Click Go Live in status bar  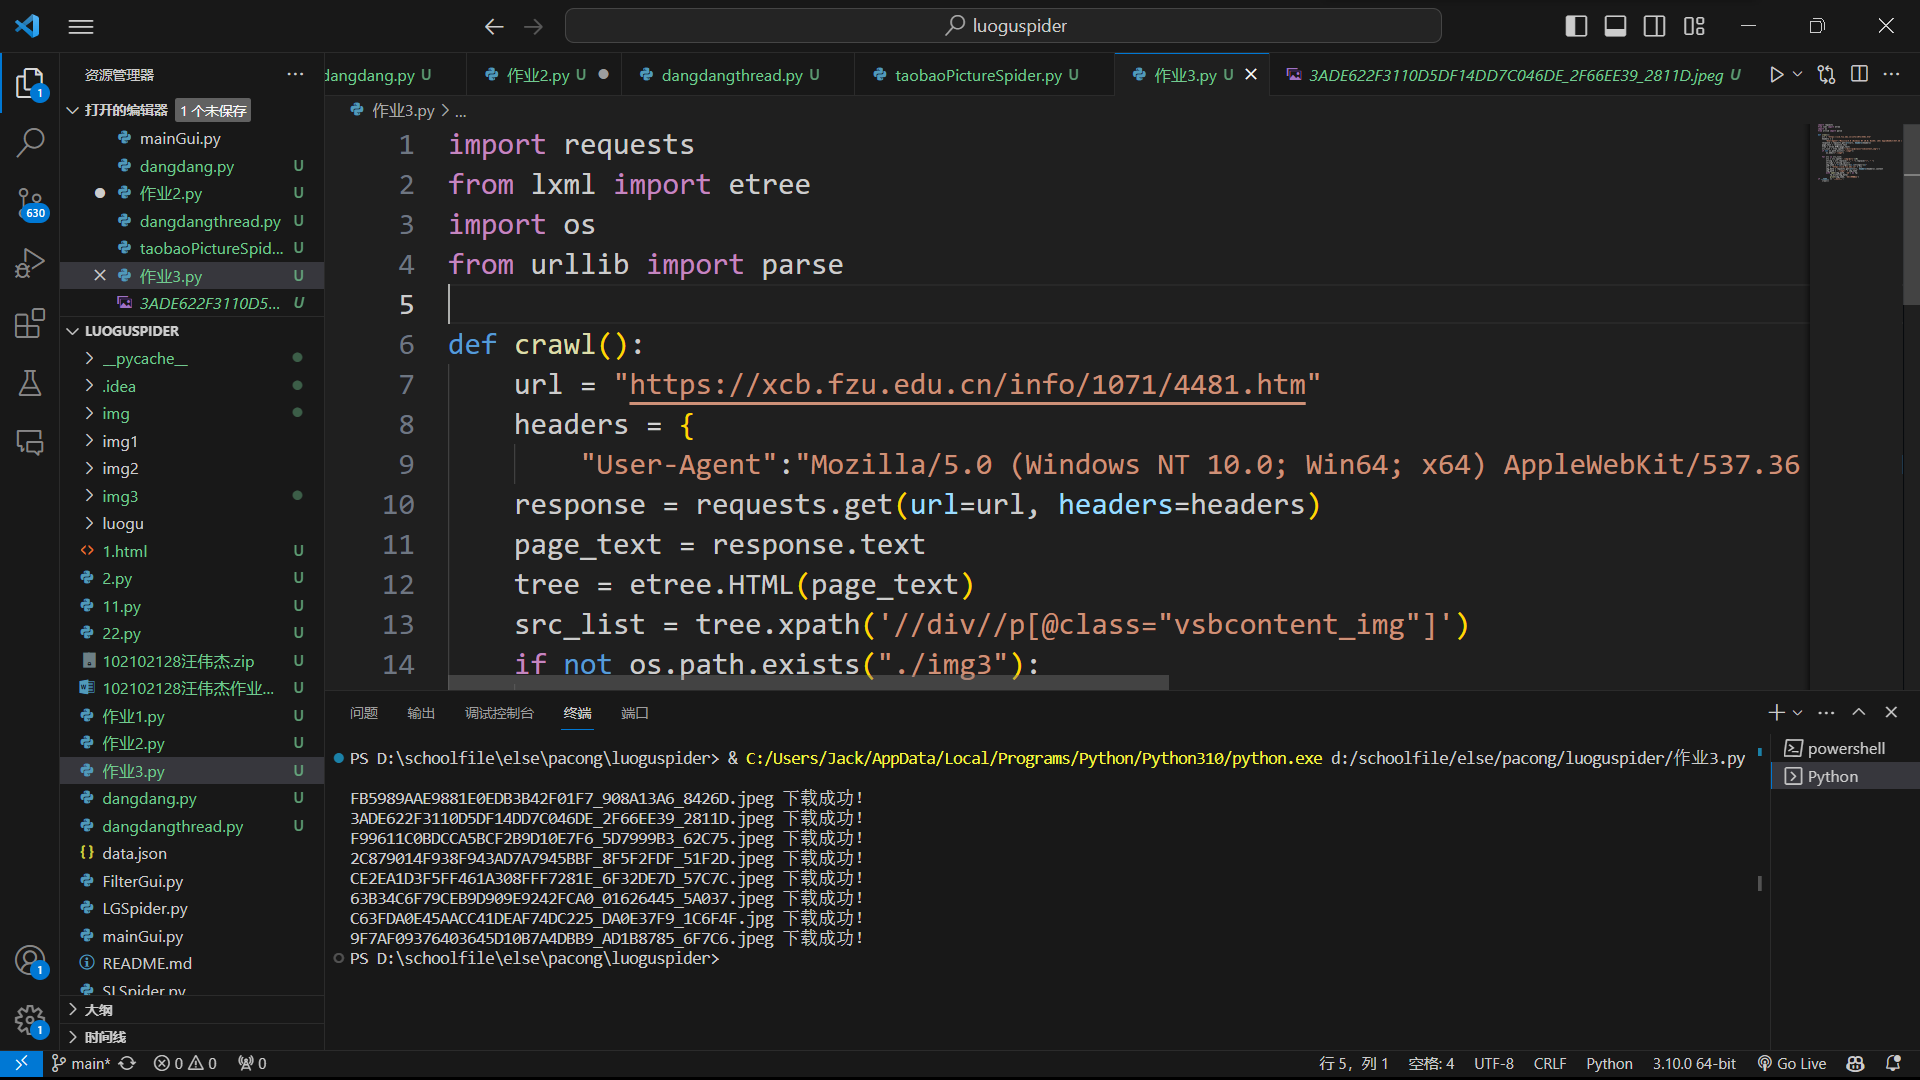coord(1792,1063)
